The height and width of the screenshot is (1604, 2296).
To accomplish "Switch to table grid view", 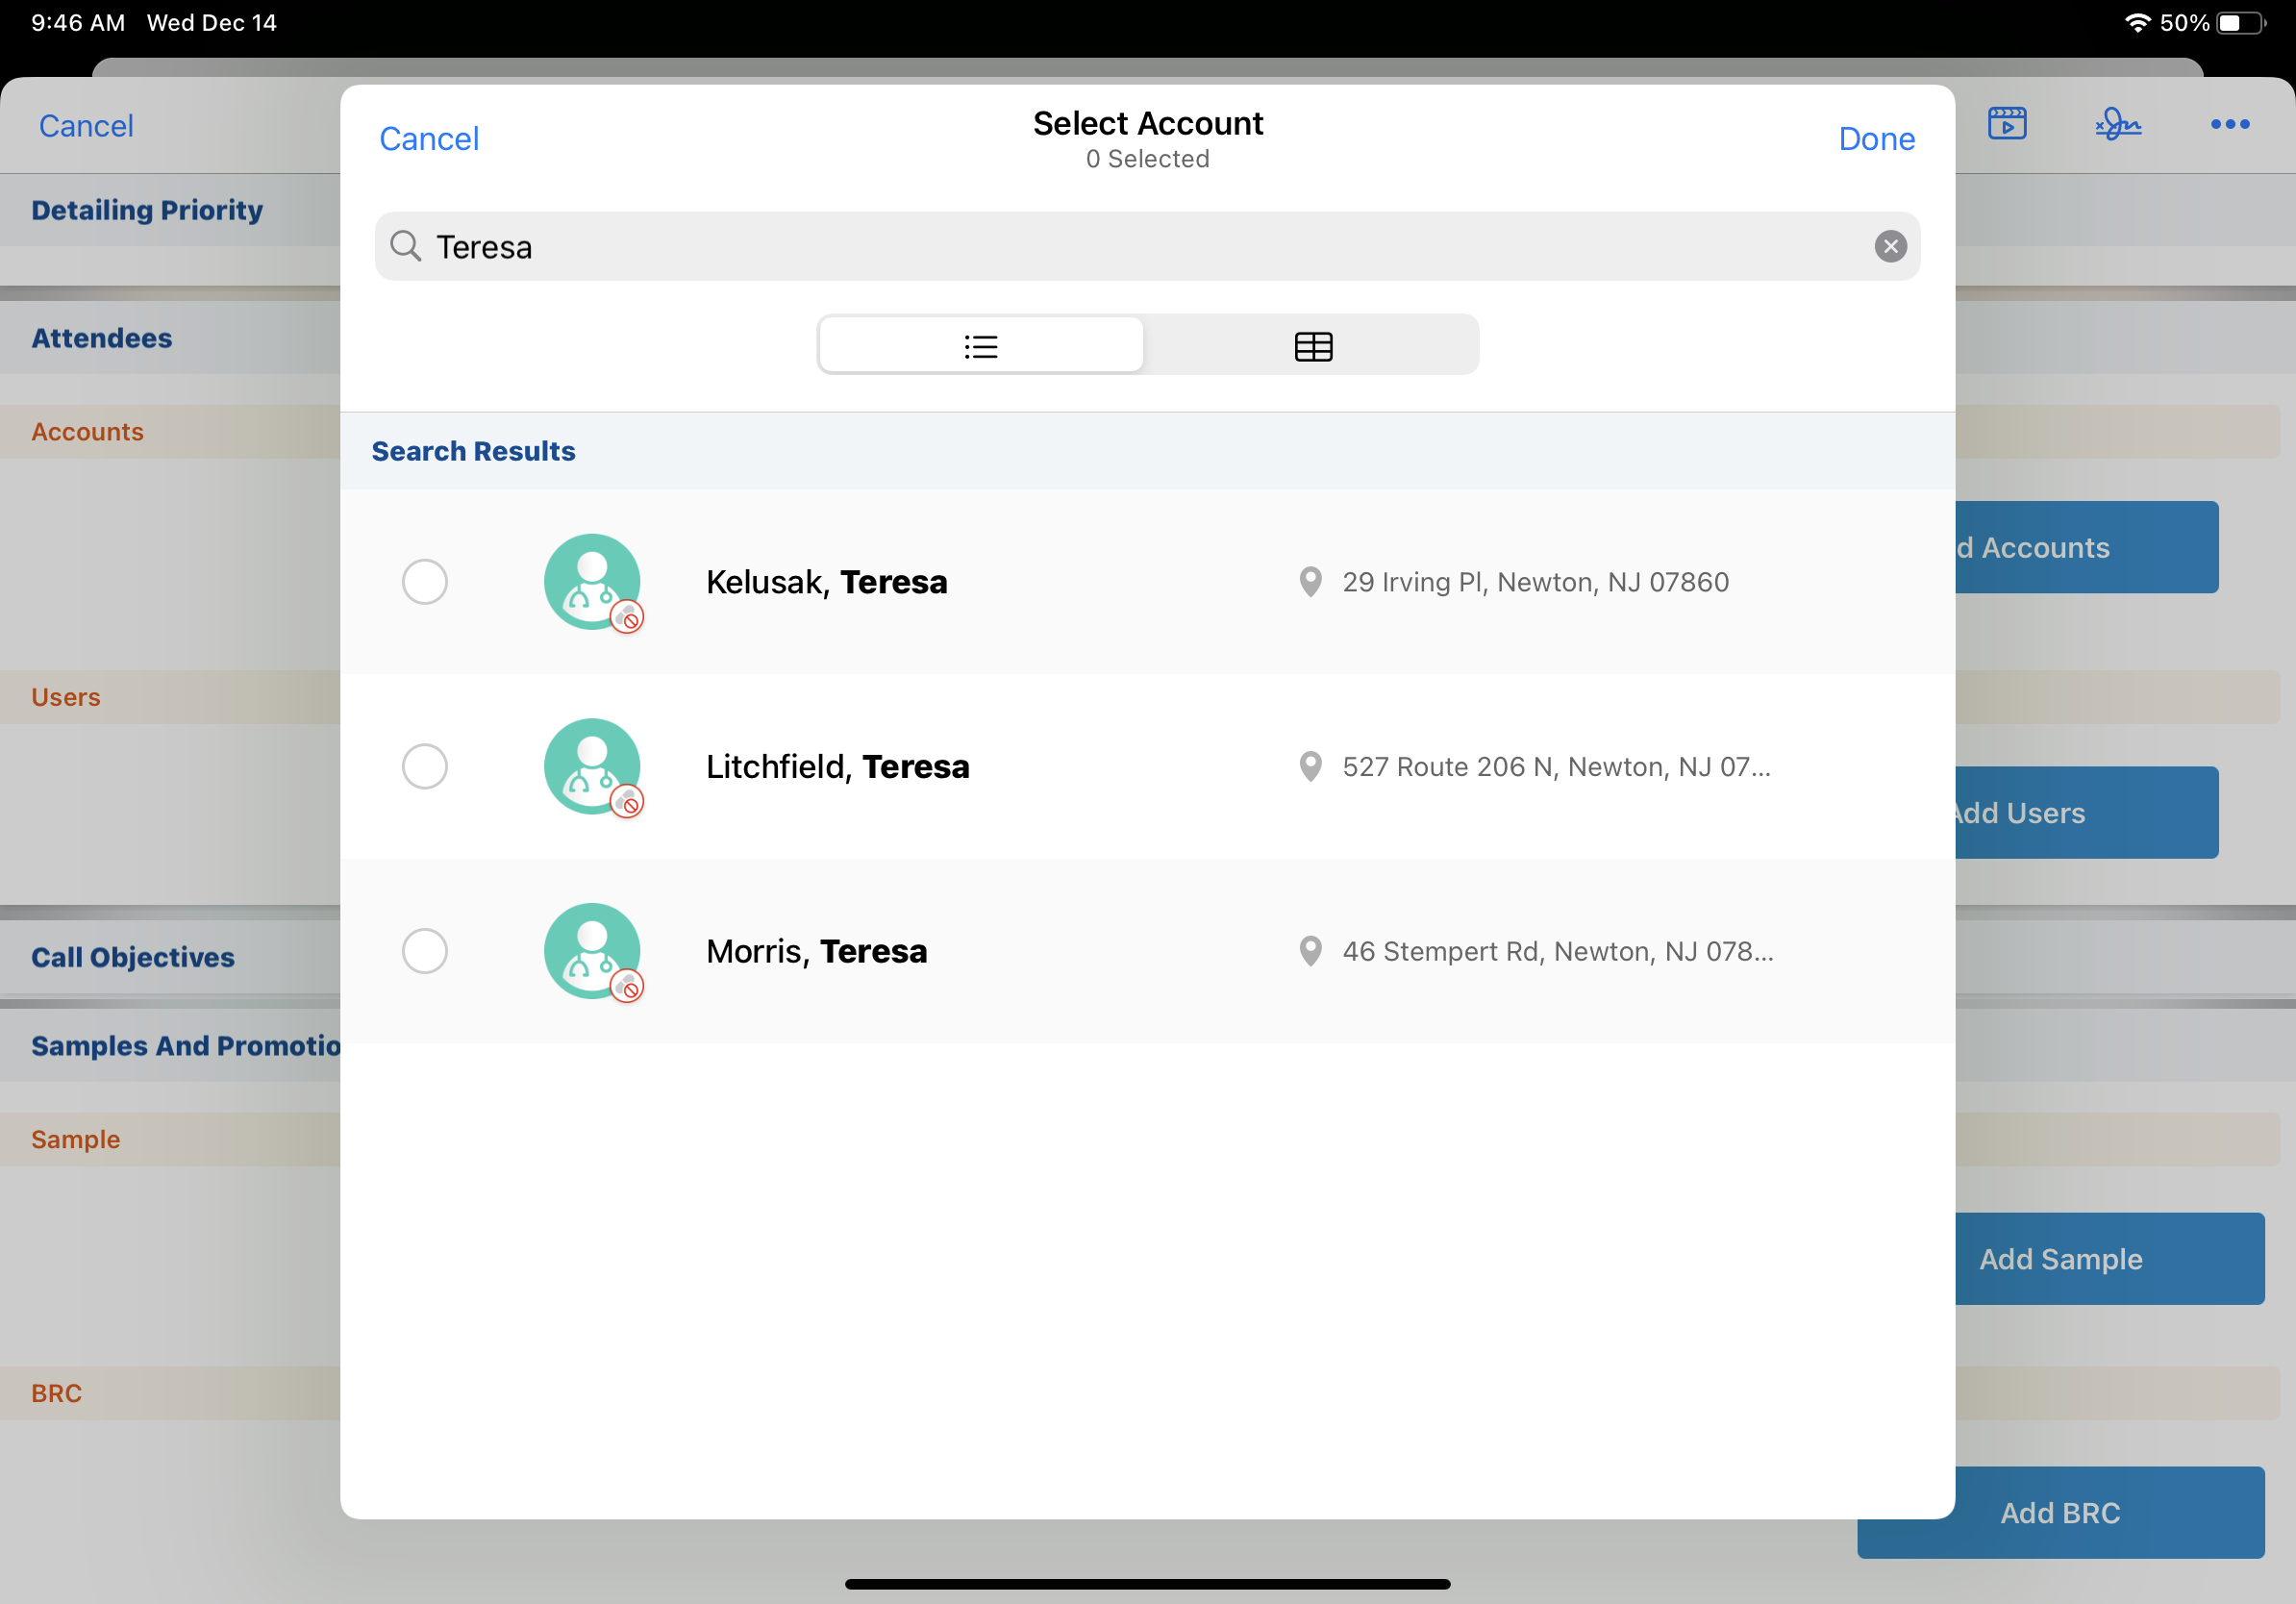I will pyautogui.click(x=1312, y=346).
